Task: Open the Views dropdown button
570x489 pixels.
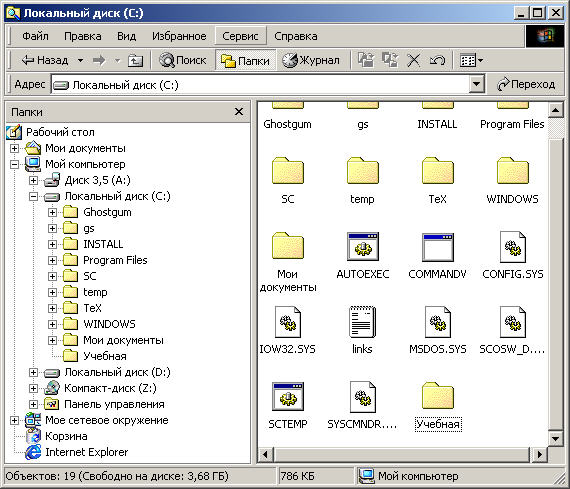Action: pyautogui.click(x=471, y=60)
